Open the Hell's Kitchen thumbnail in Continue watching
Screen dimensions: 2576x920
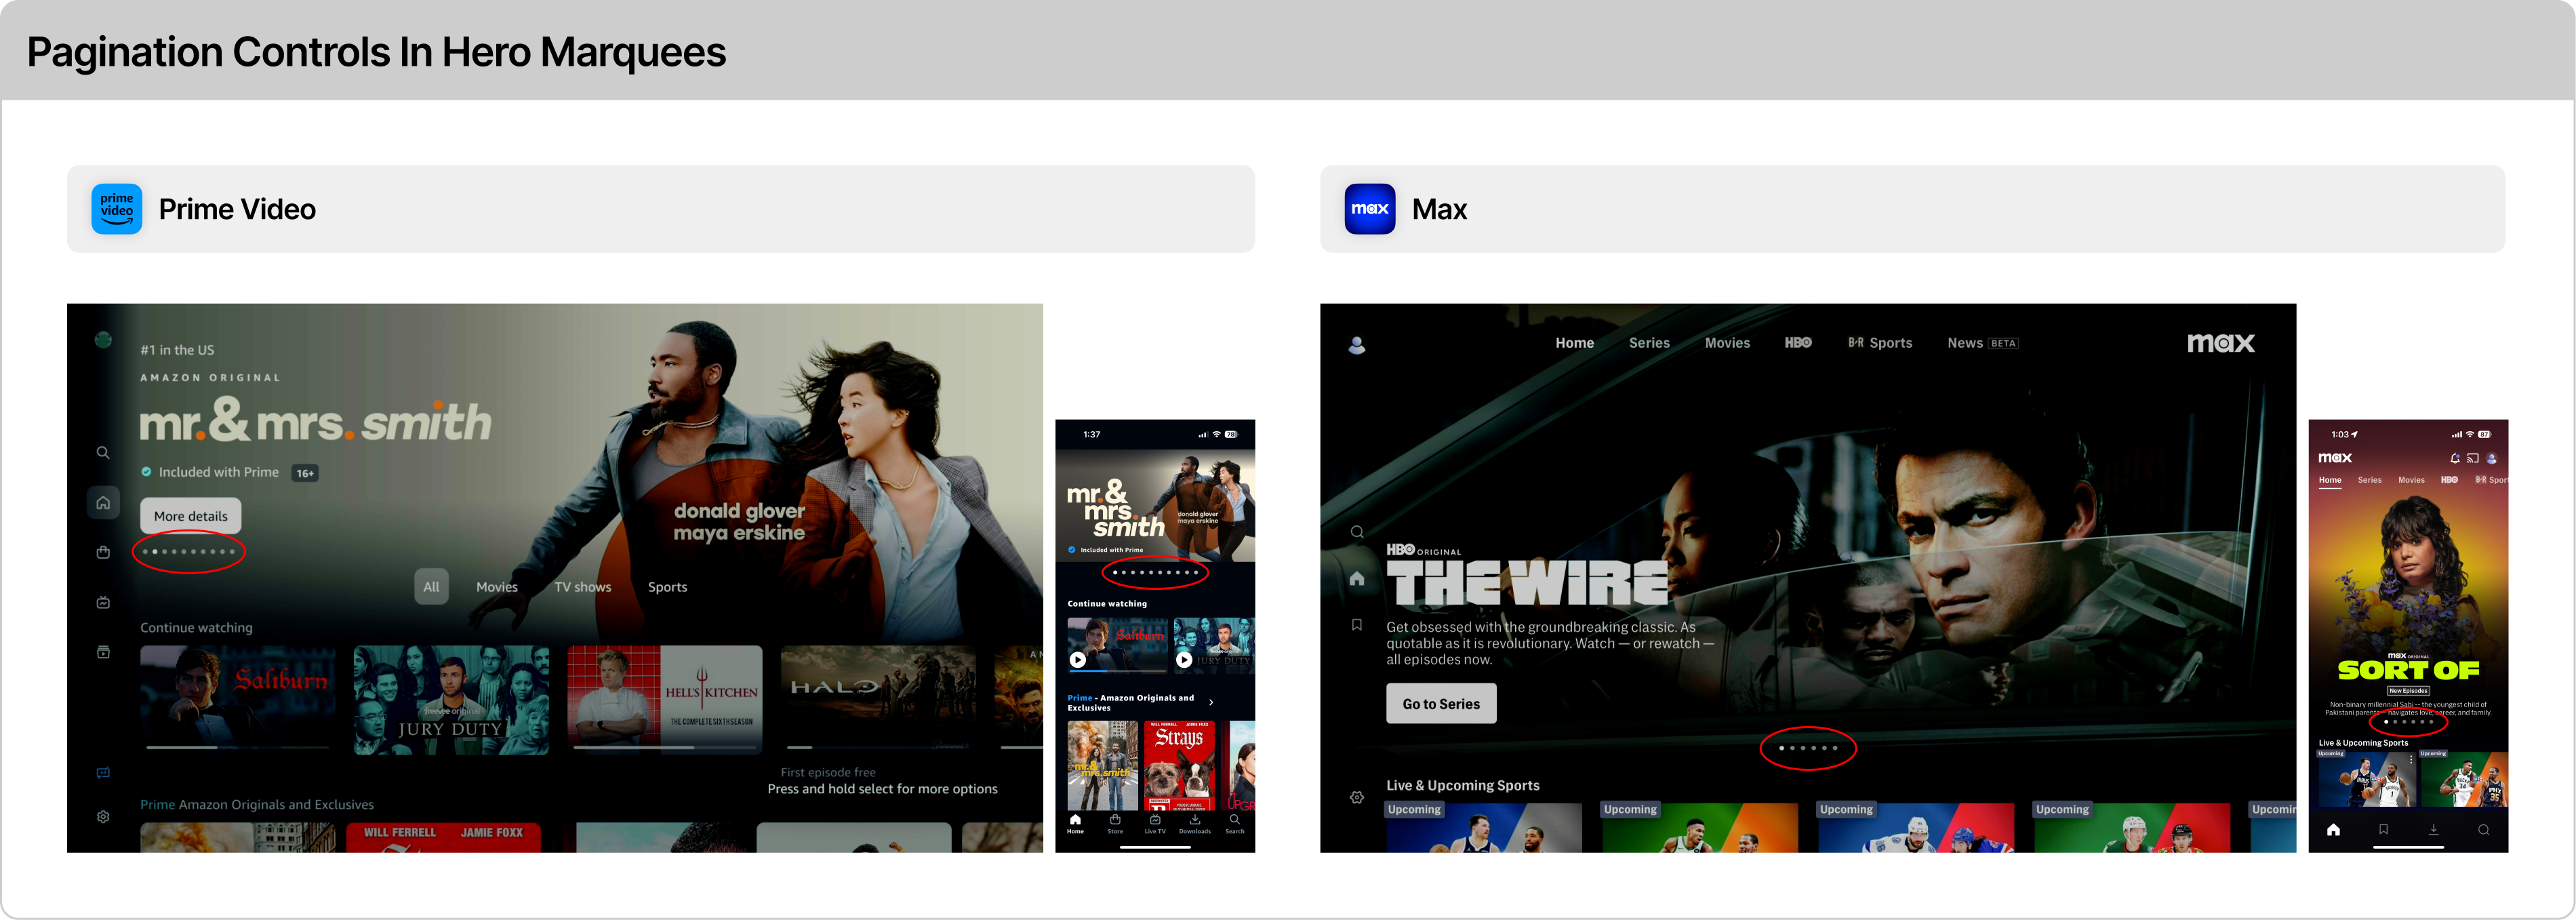[x=664, y=699]
